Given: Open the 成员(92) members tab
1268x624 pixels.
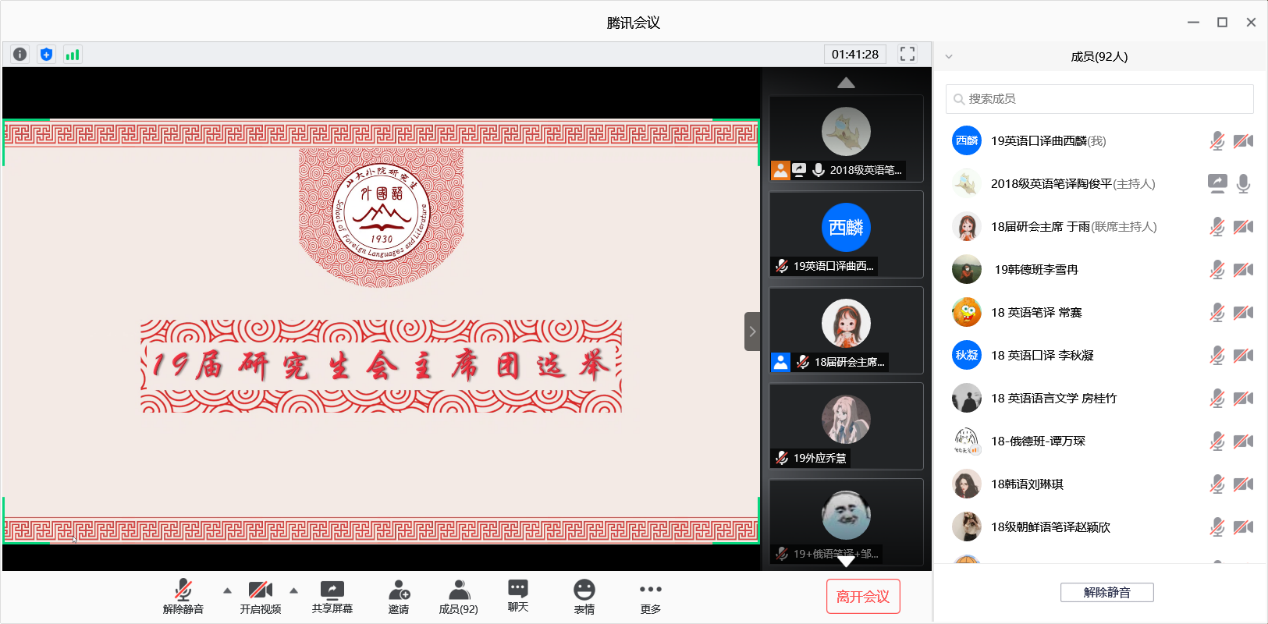Looking at the screenshot, I should (x=458, y=597).
